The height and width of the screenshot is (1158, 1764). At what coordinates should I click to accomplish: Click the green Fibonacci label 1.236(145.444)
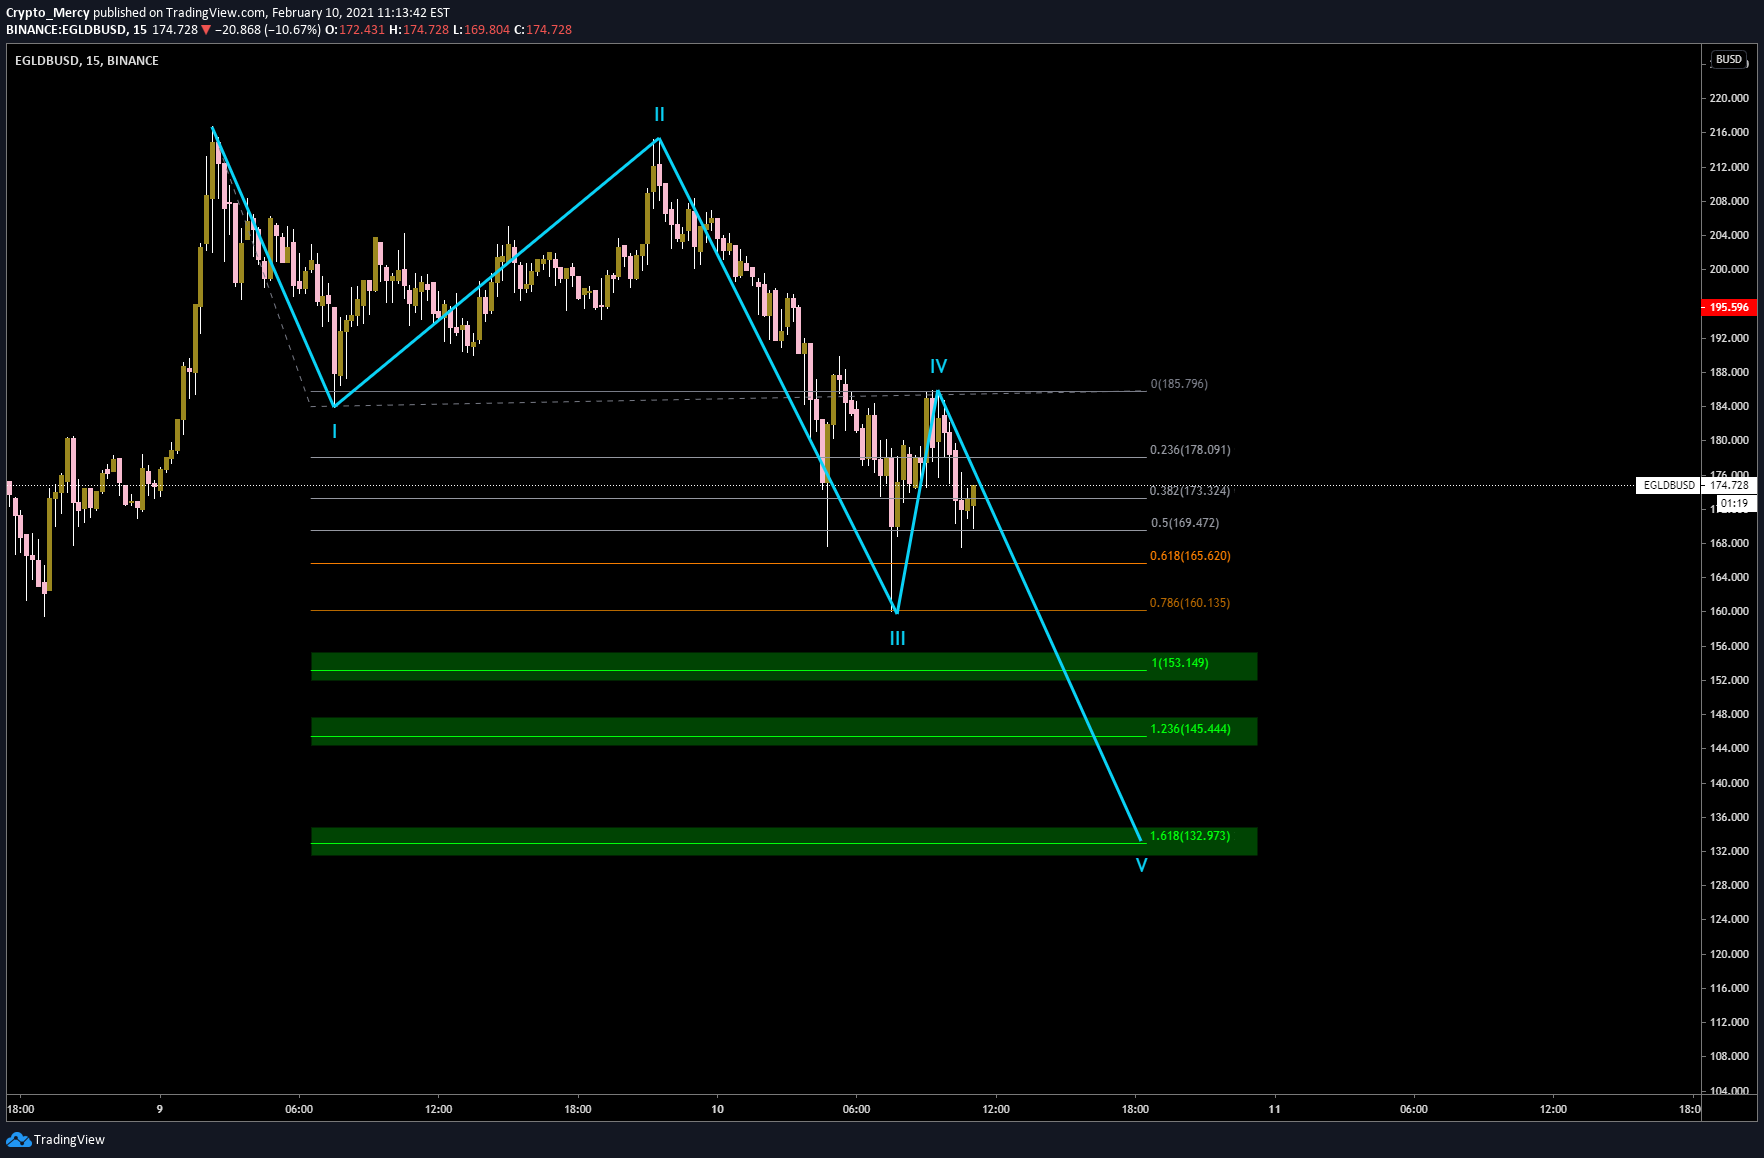coord(1190,729)
